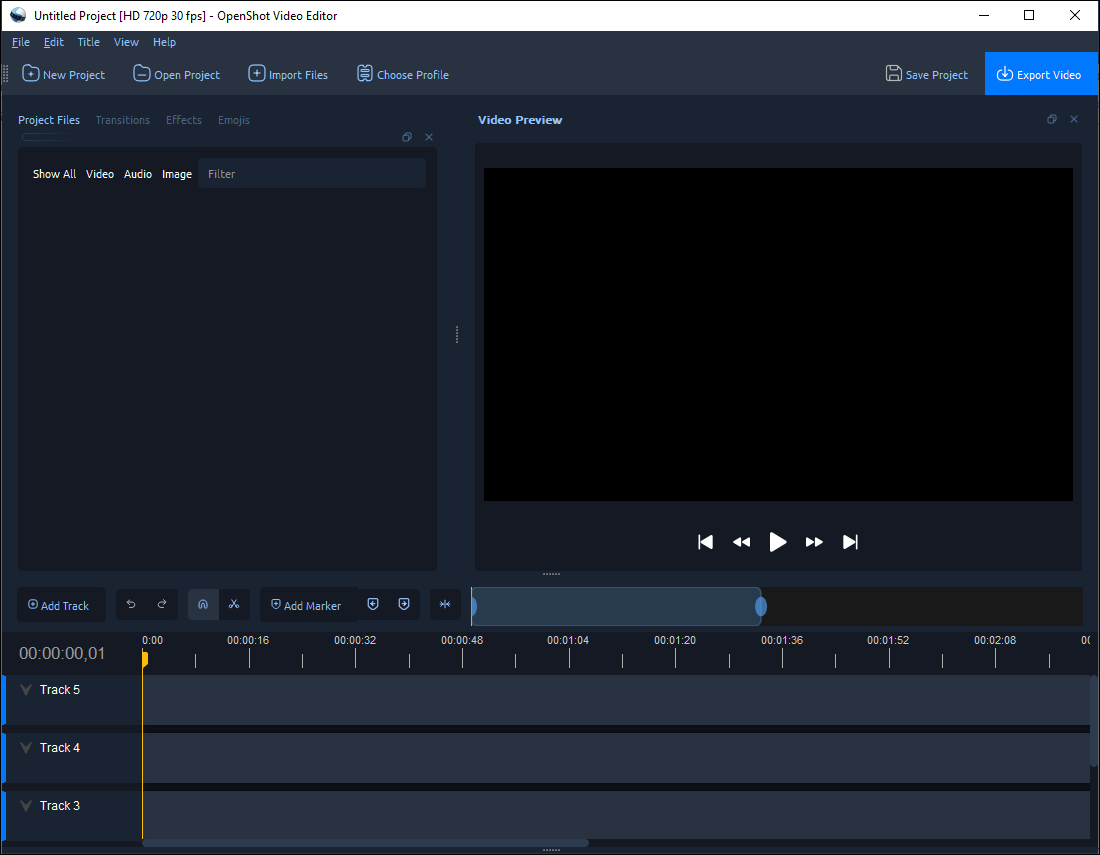Collapse Track 3 using its chevron

point(25,805)
